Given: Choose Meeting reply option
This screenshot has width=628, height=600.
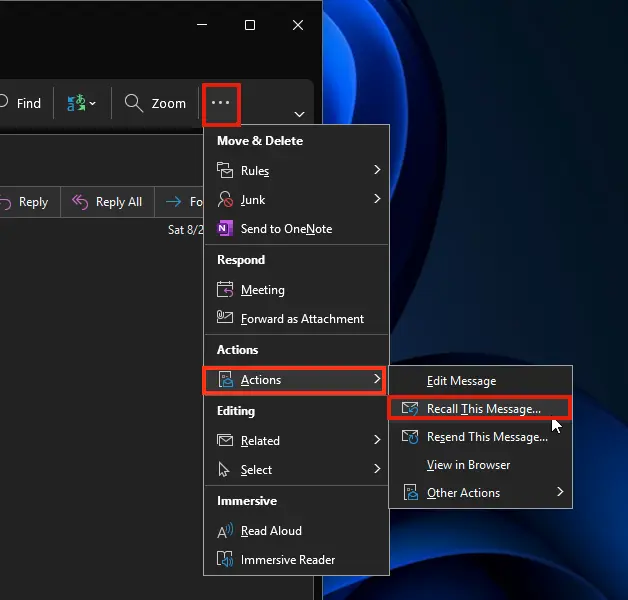Looking at the screenshot, I should 262,290.
